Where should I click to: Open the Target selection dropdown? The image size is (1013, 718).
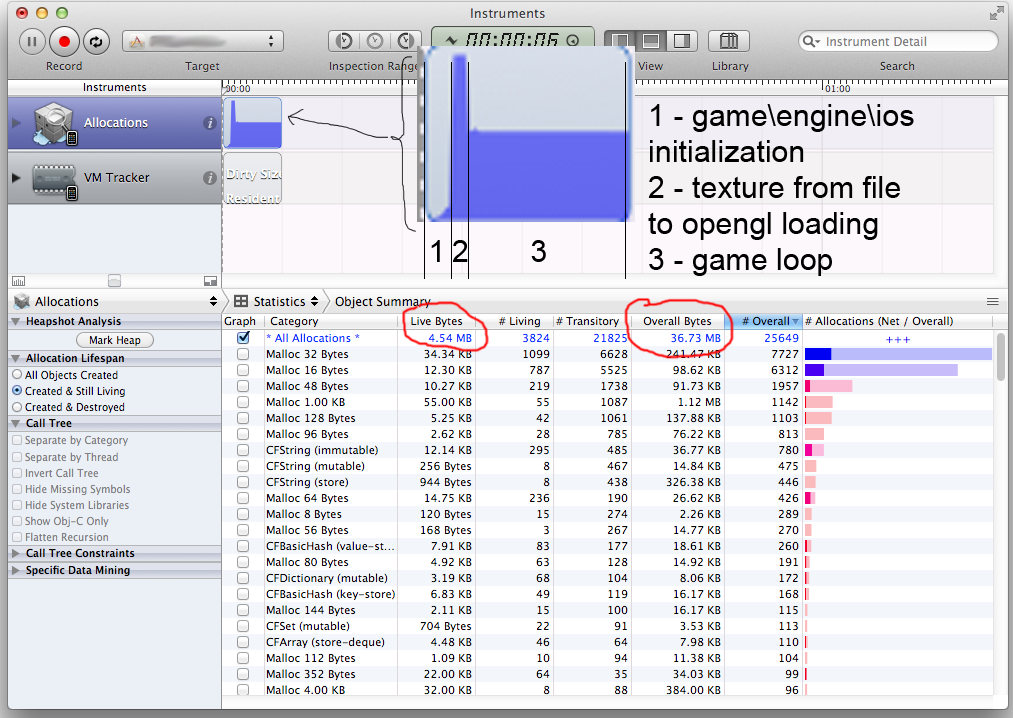tap(201, 41)
